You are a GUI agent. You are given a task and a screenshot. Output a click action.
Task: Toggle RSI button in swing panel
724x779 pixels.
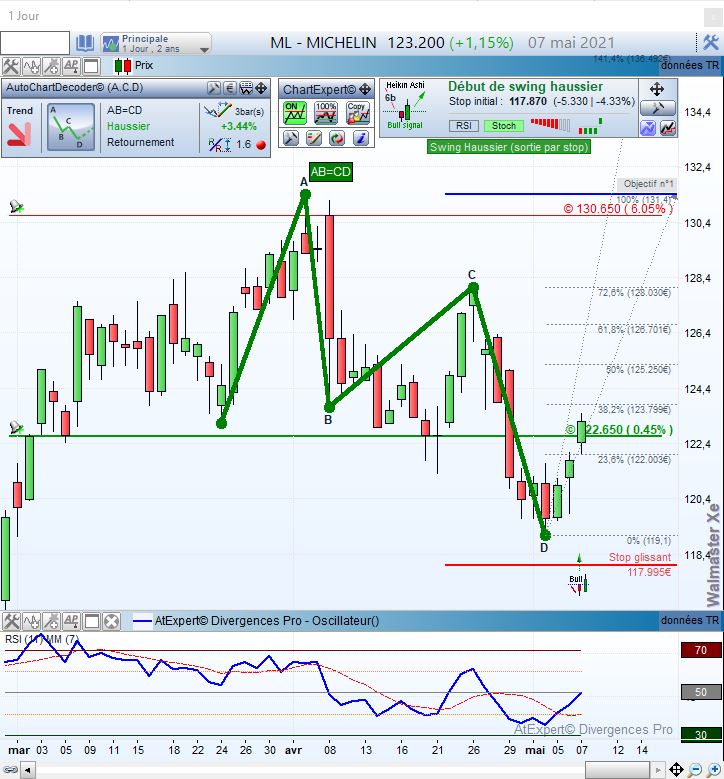pos(464,126)
